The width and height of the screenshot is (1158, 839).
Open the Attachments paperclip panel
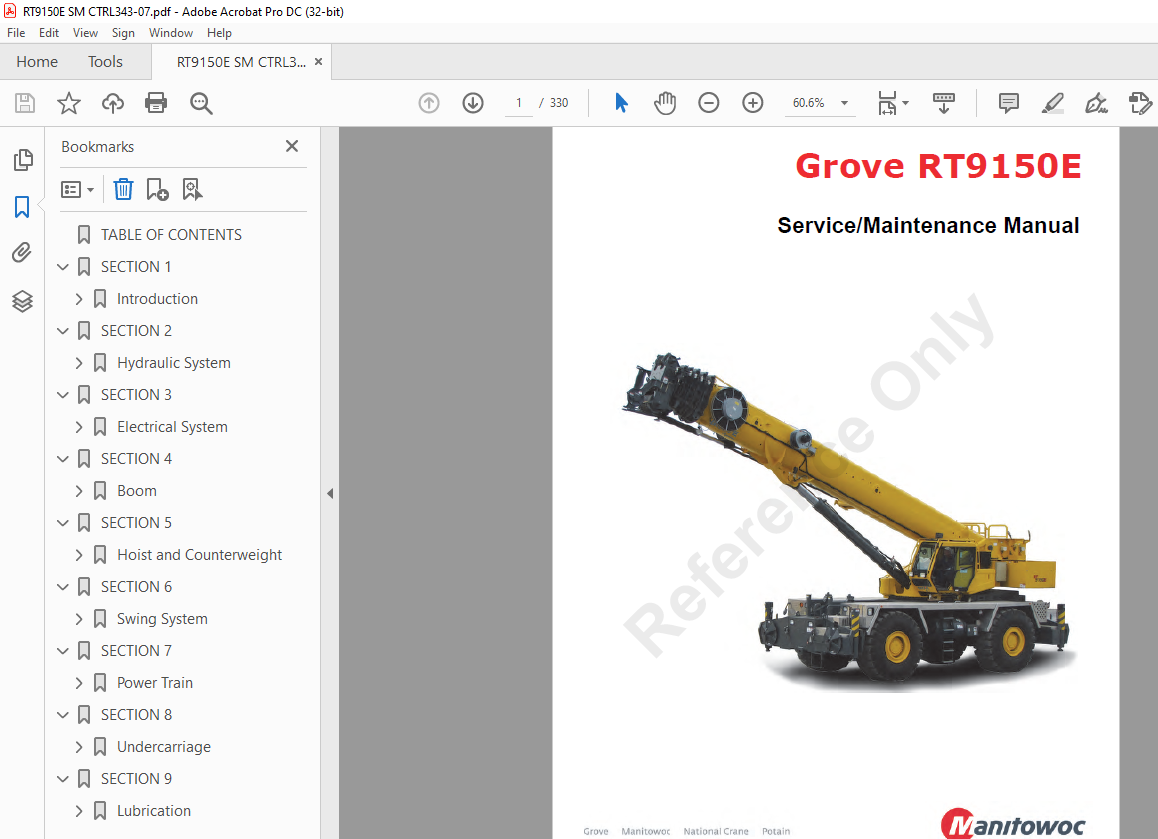(22, 253)
